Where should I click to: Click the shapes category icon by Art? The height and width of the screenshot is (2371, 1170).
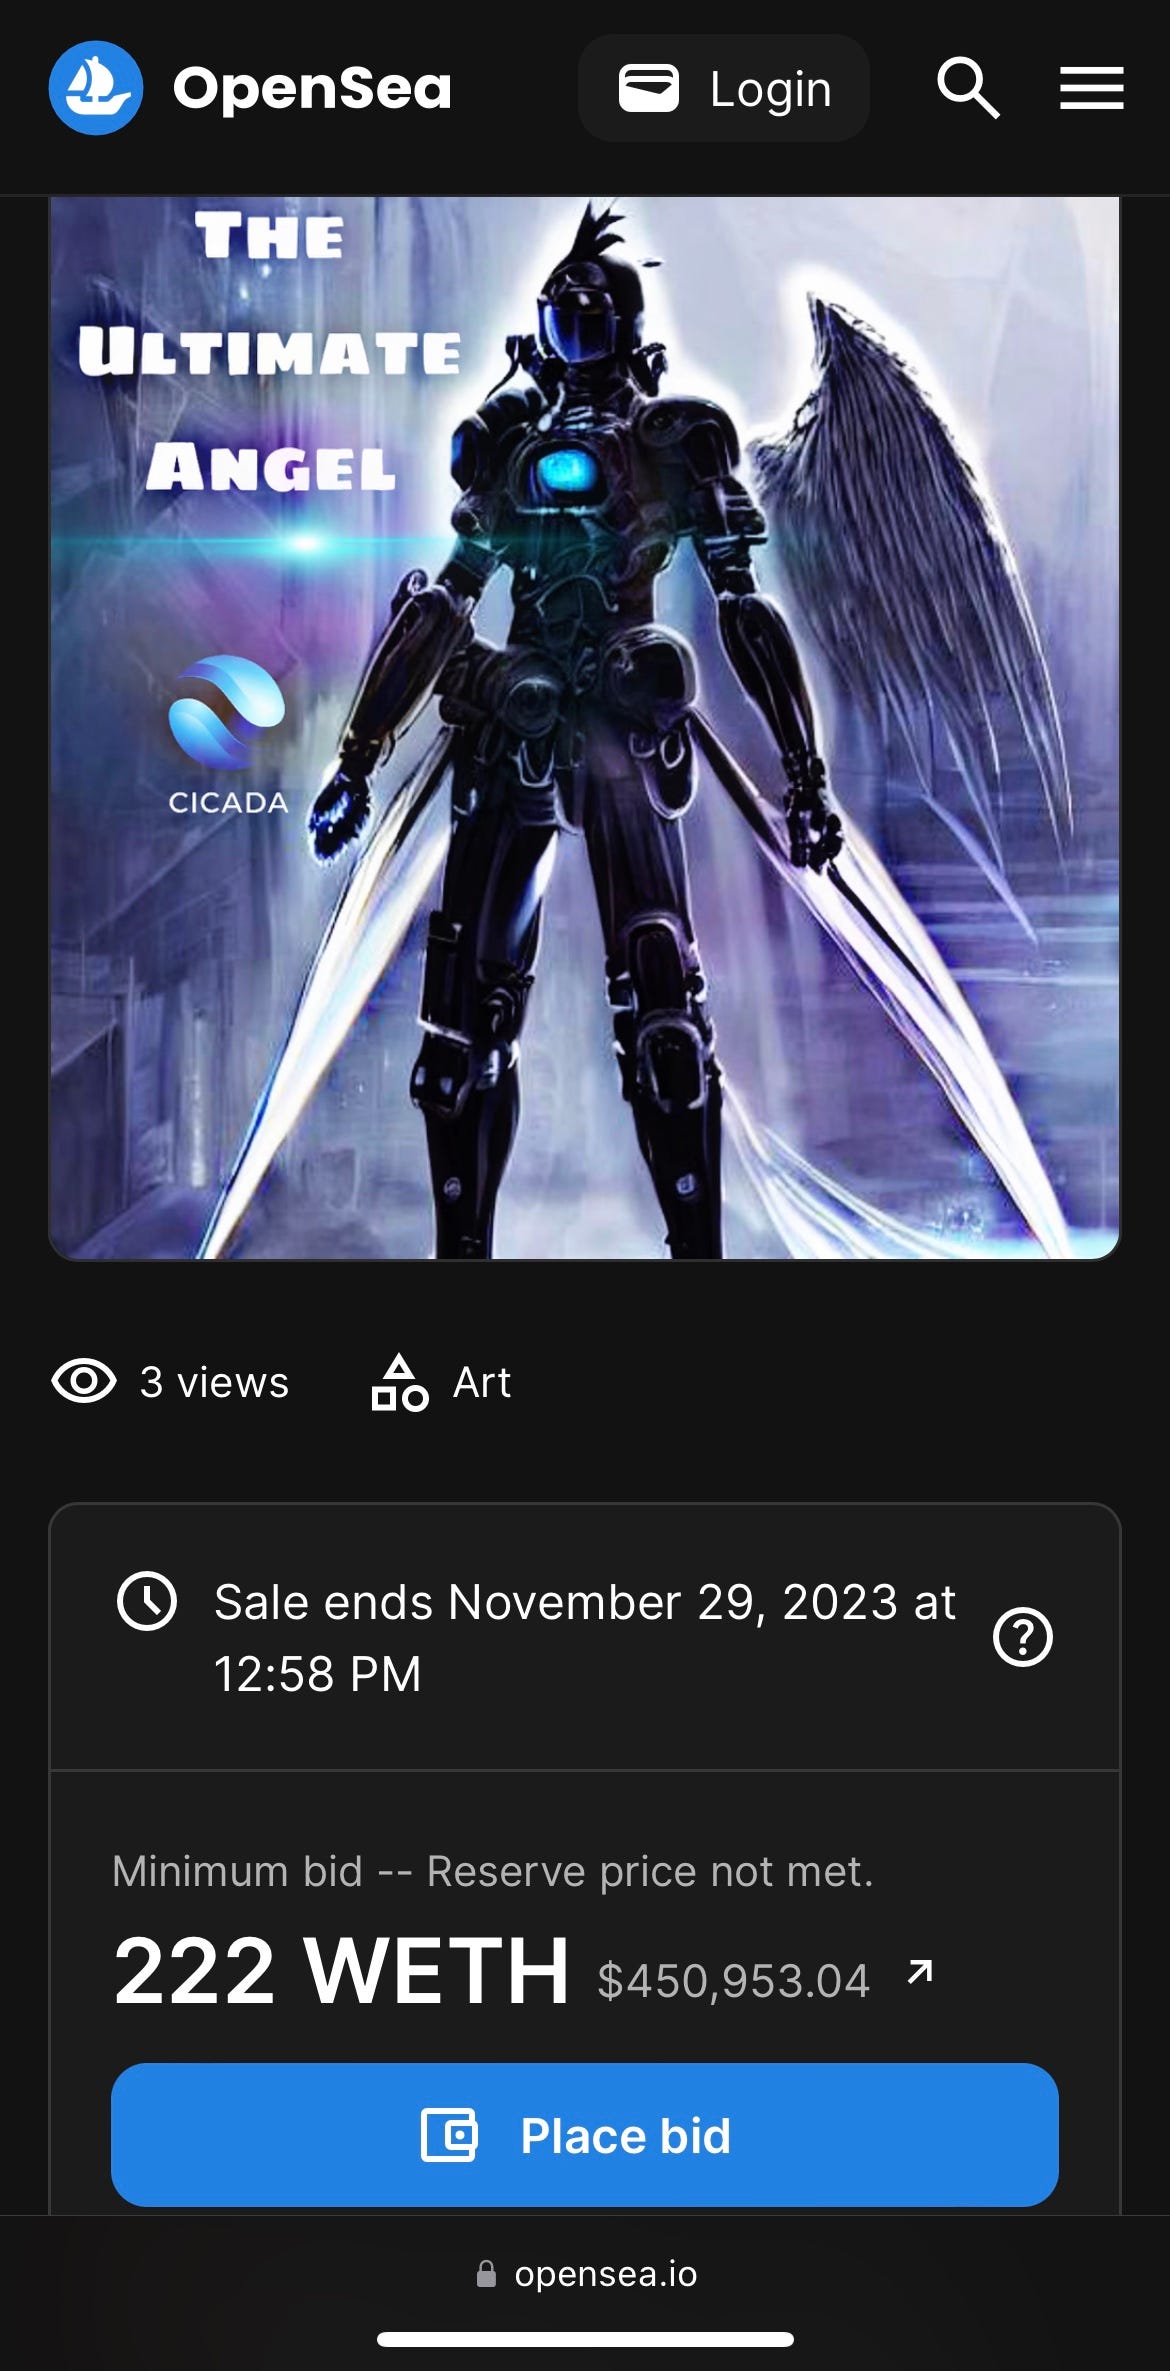pos(400,1382)
